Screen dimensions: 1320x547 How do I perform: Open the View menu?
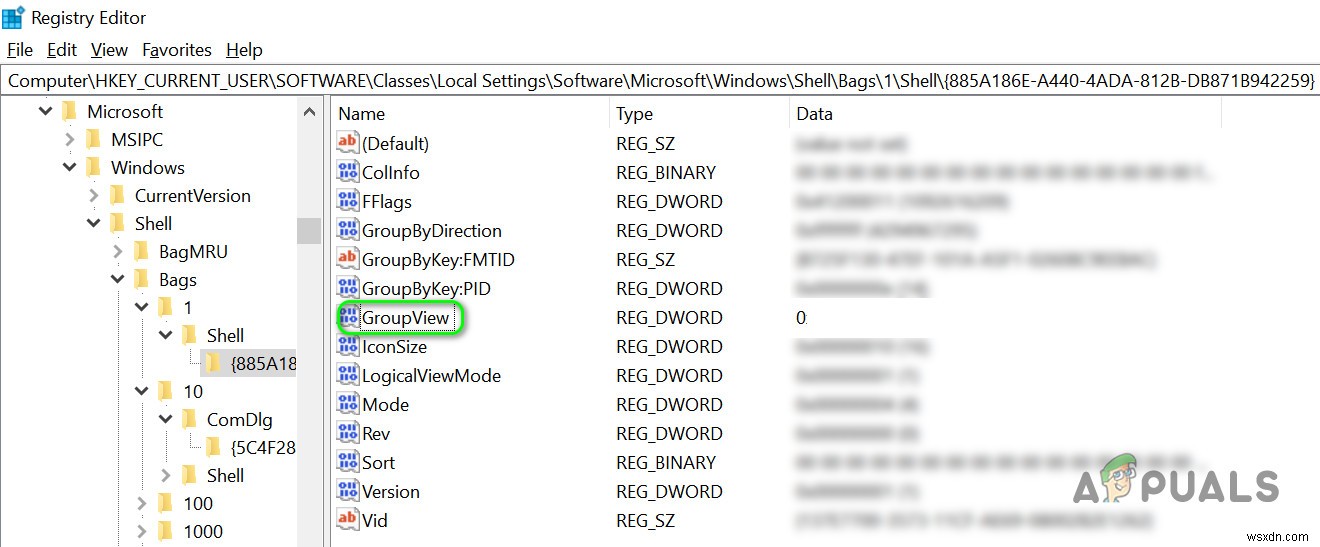click(109, 49)
